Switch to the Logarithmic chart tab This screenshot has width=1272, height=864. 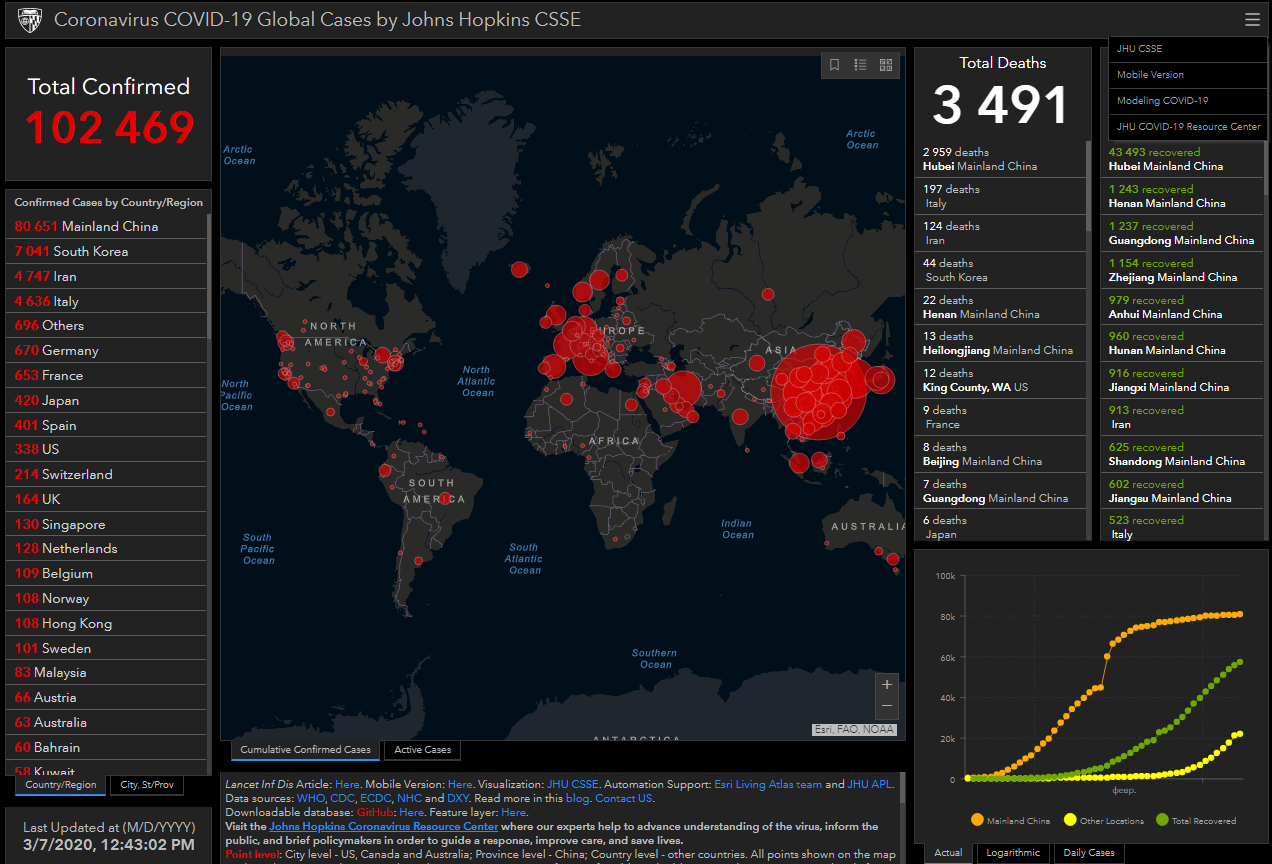click(x=1013, y=853)
